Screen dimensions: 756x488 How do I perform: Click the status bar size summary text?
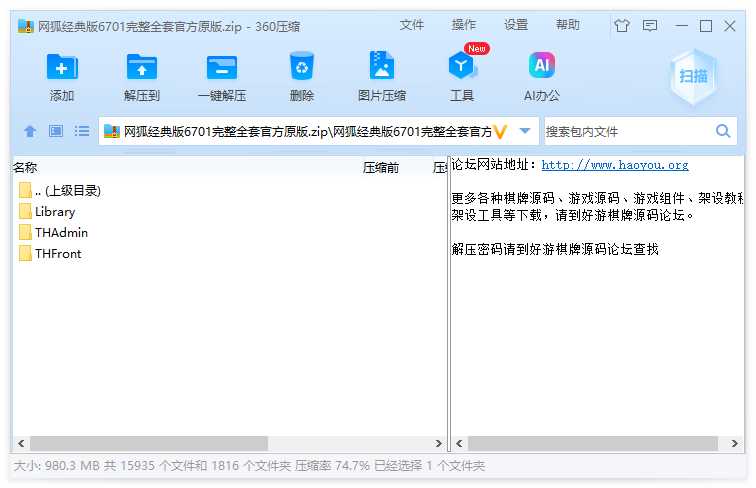[249, 465]
